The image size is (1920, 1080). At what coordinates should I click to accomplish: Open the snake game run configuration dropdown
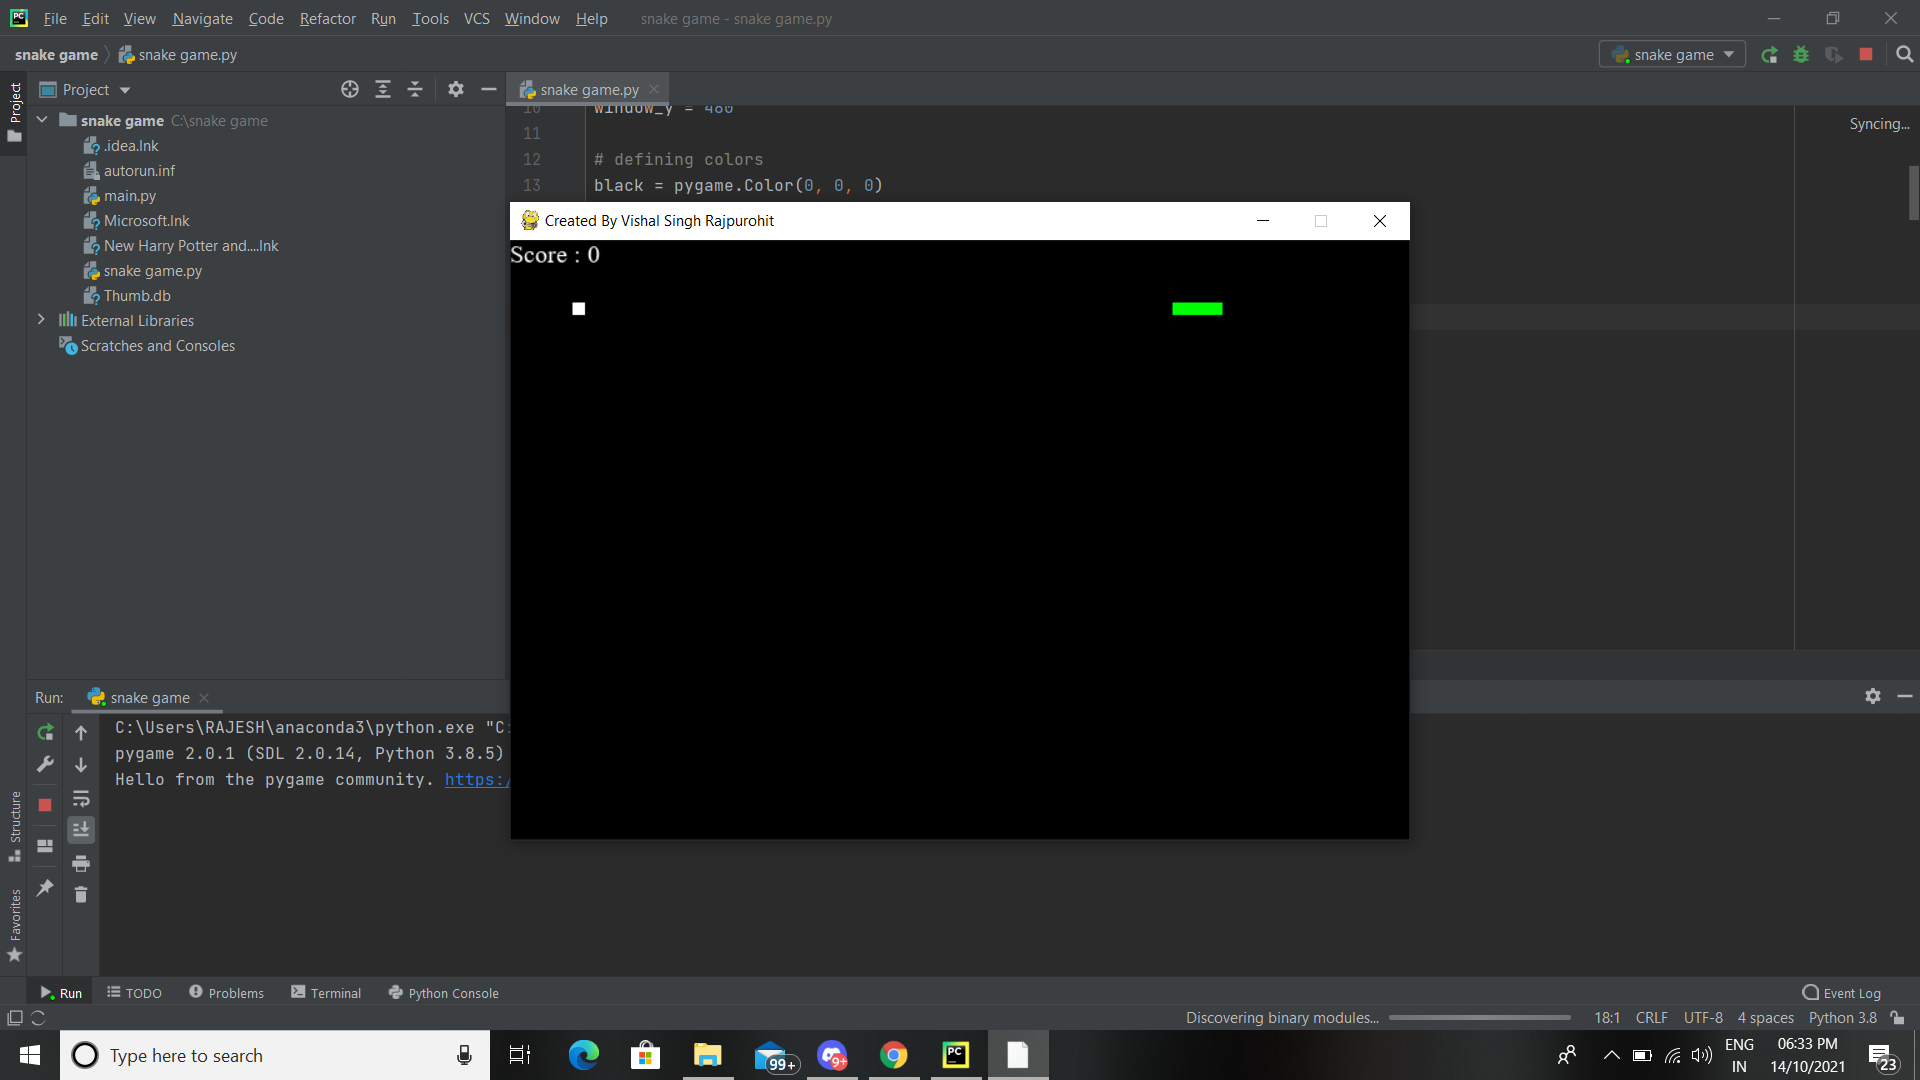click(x=1672, y=55)
